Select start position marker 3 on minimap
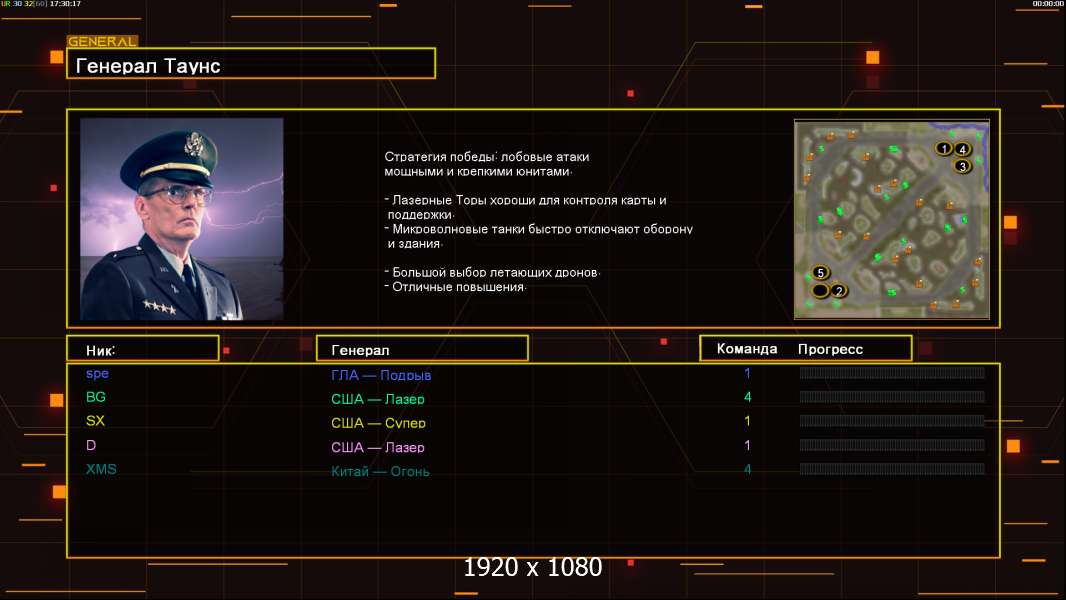 (x=962, y=166)
